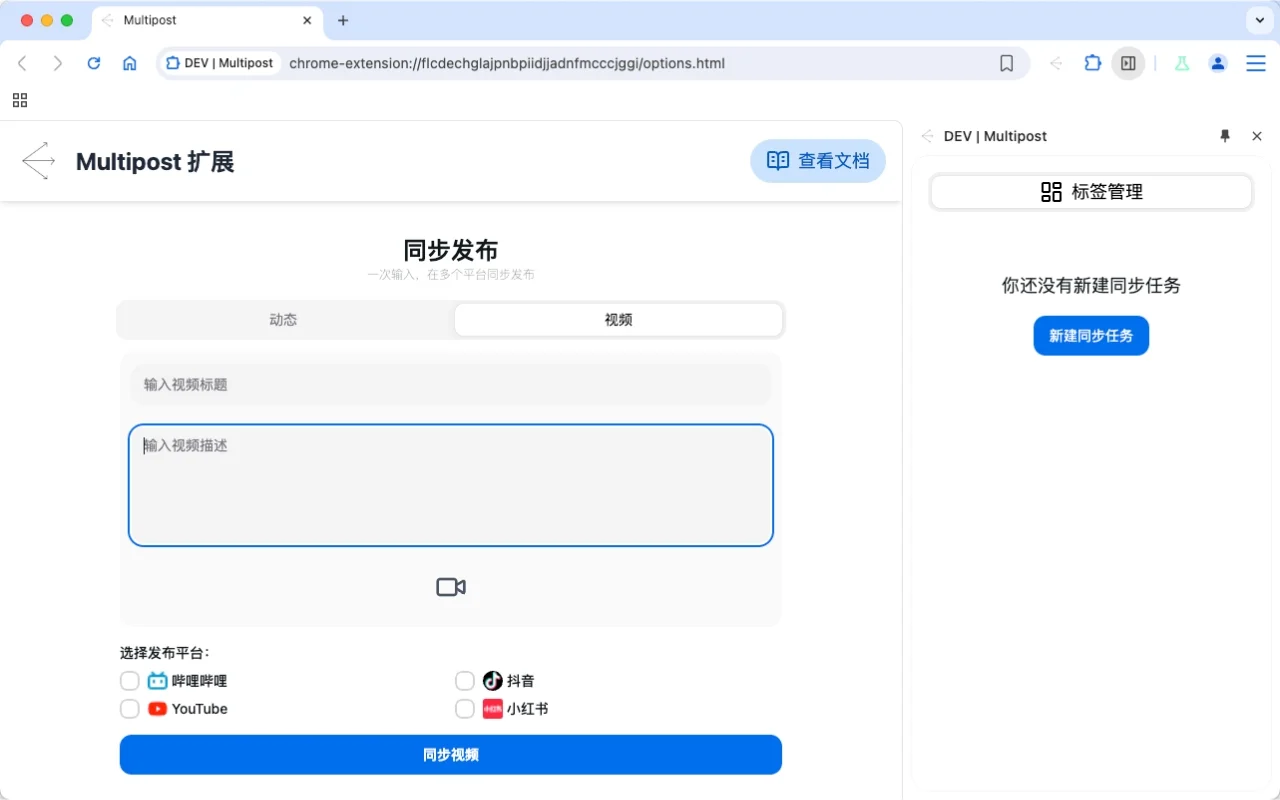Viewport: 1280px width, 800px height.
Task: Go to browser home page
Action: (130, 63)
